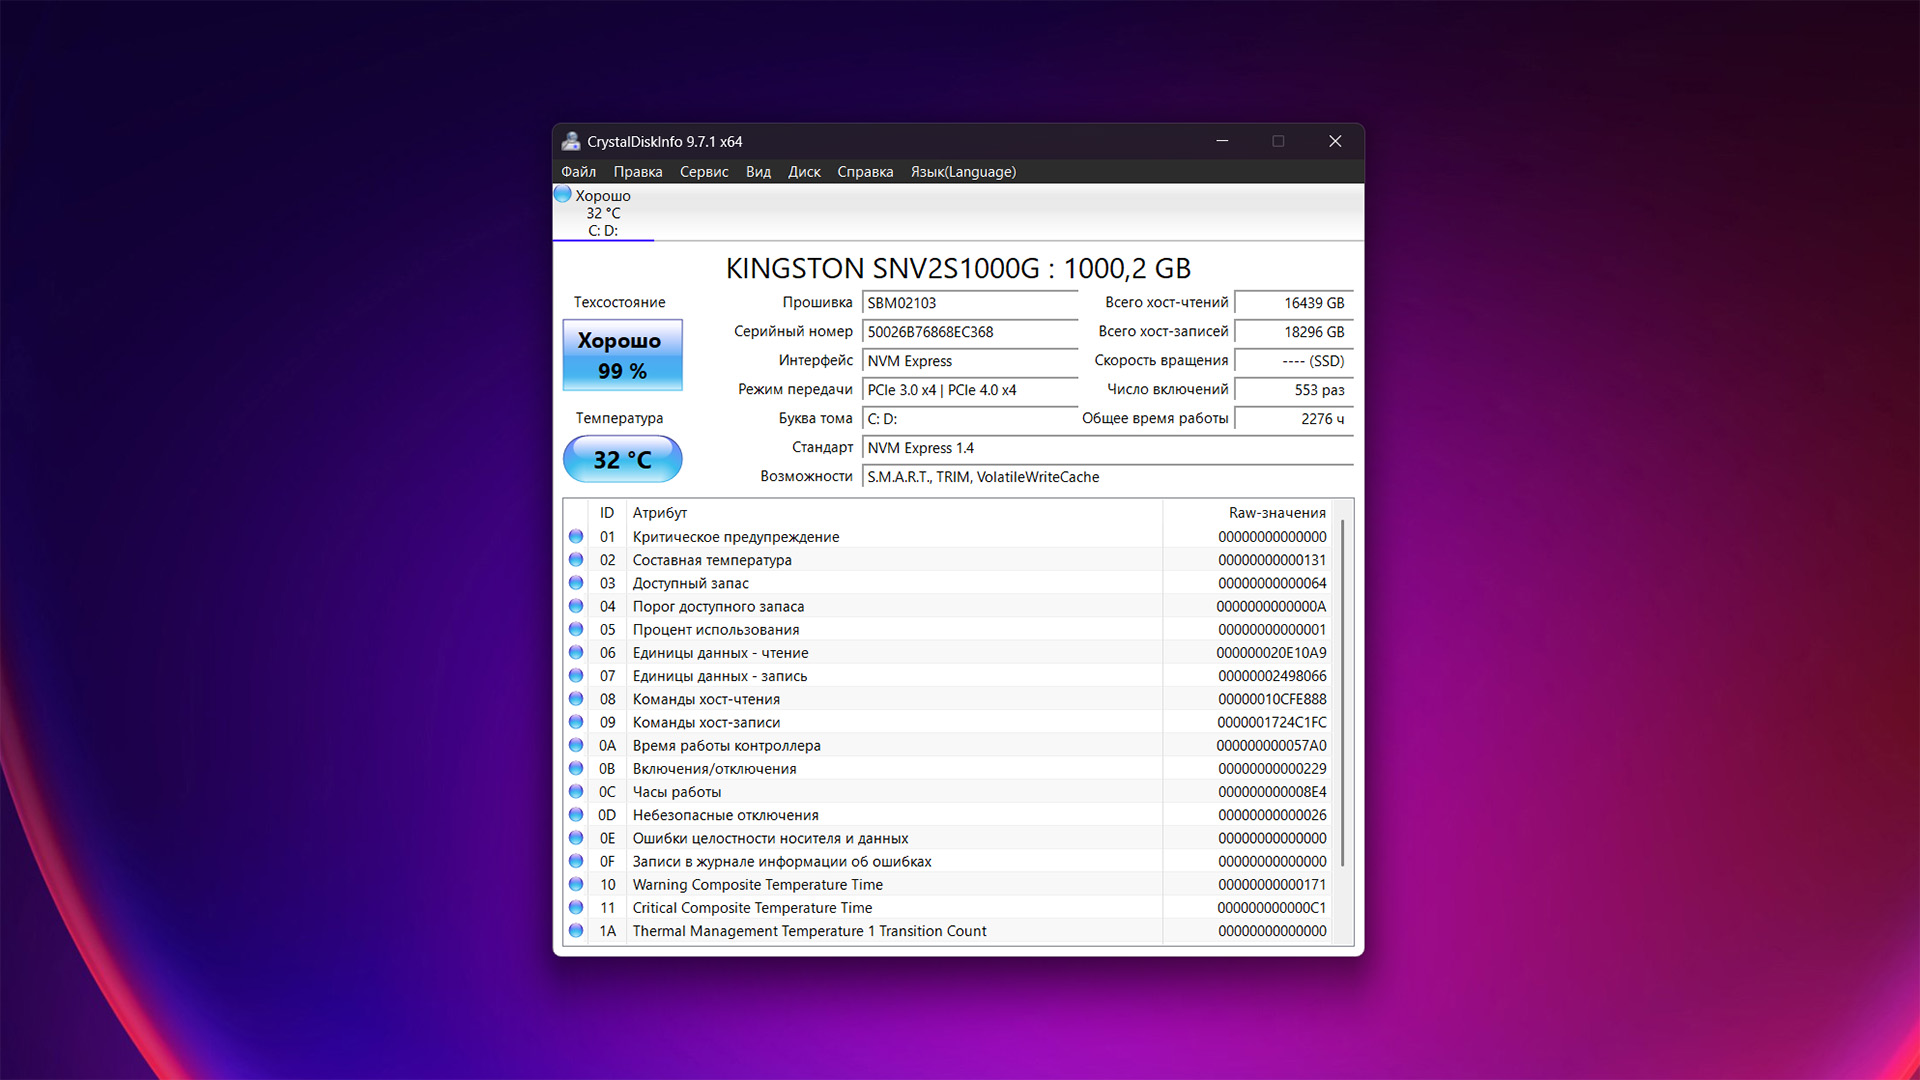1920x1080 pixels.
Task: Click the transfer mode field PCIe 3.0 x4
Action: tap(970, 390)
